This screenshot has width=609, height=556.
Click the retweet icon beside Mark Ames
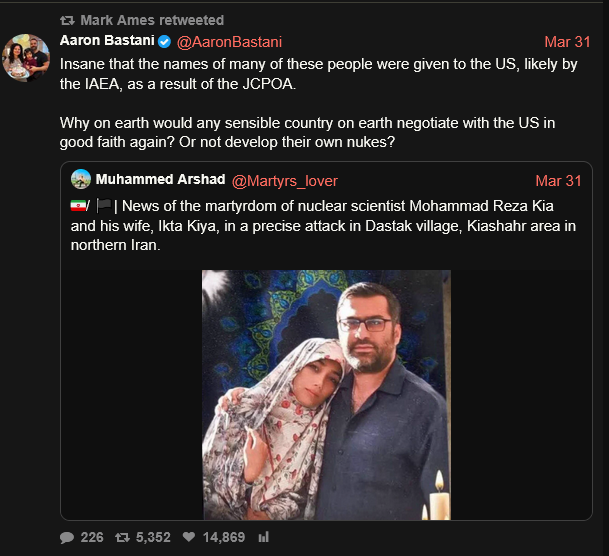point(68,20)
